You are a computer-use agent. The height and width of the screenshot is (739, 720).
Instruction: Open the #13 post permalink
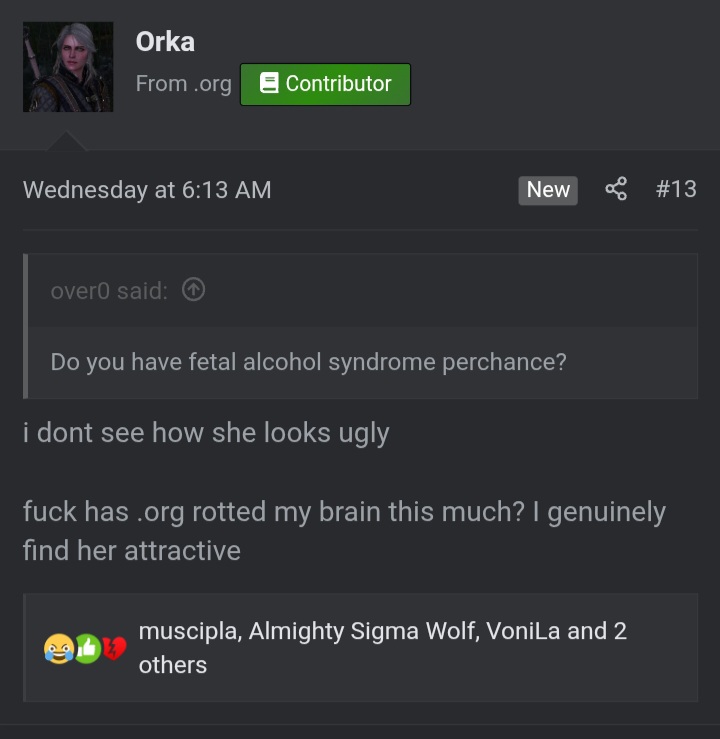676,189
